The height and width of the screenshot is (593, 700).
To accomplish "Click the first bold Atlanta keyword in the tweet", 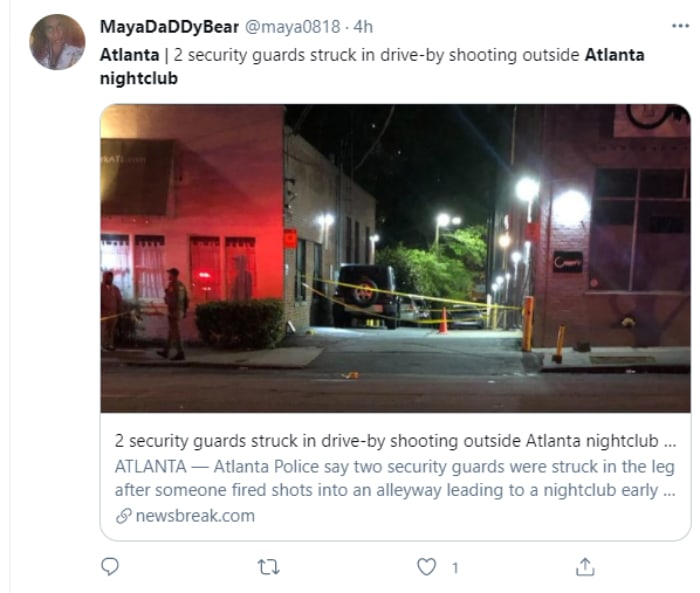I will (x=129, y=55).
